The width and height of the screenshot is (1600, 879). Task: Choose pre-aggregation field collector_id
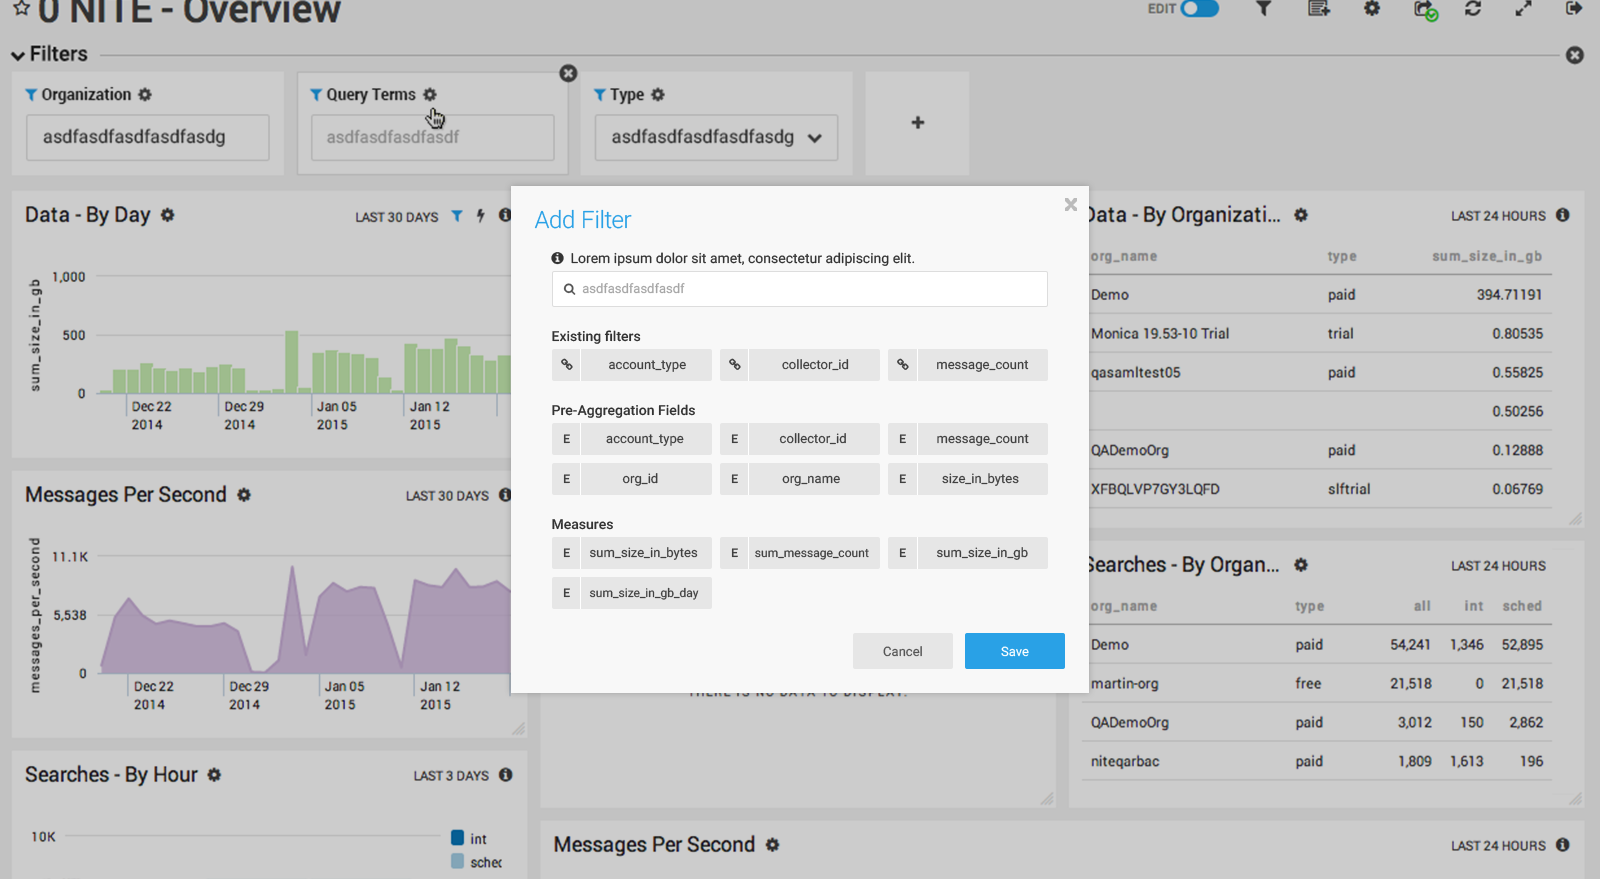(800, 439)
